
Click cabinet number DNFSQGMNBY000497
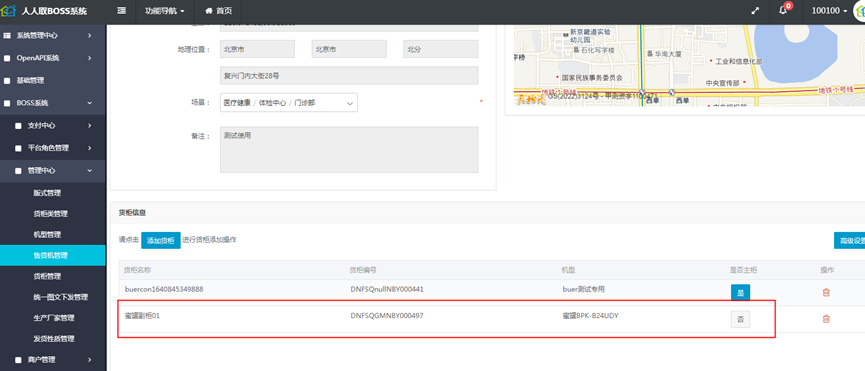pyautogui.click(x=387, y=315)
